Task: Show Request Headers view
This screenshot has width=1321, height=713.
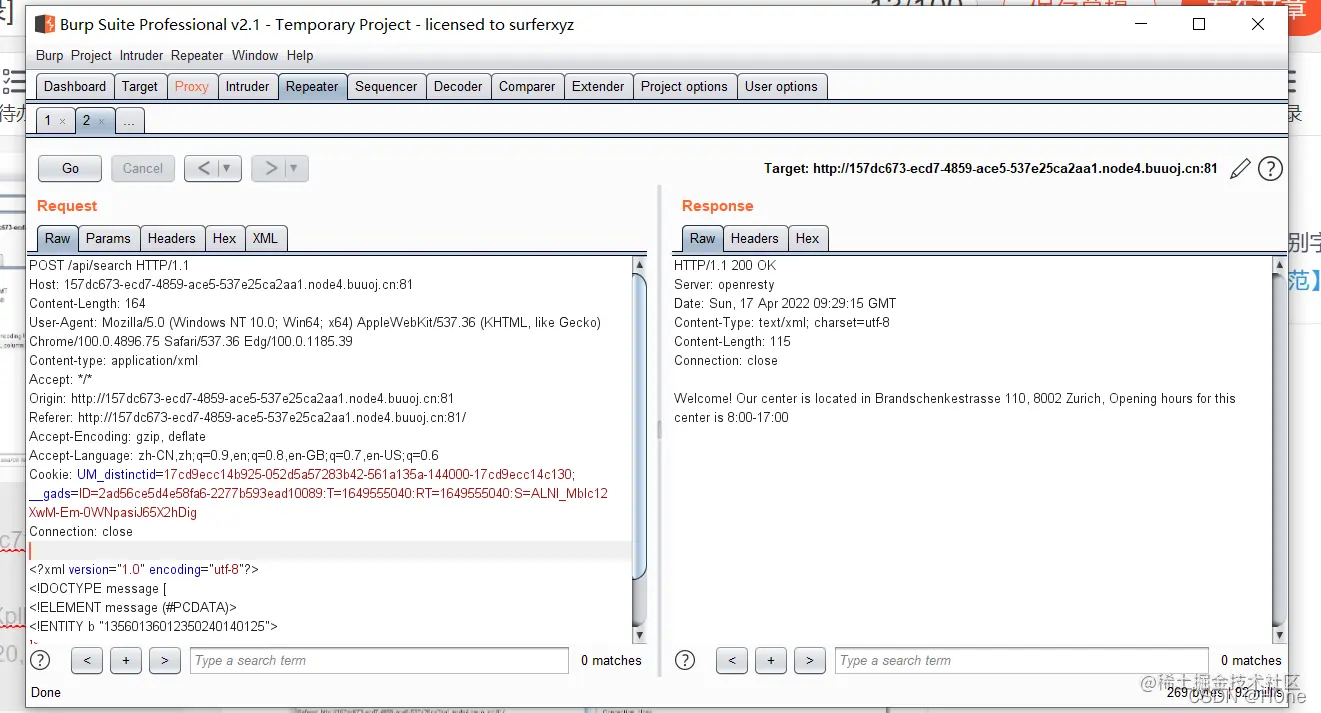Action: coord(172,238)
